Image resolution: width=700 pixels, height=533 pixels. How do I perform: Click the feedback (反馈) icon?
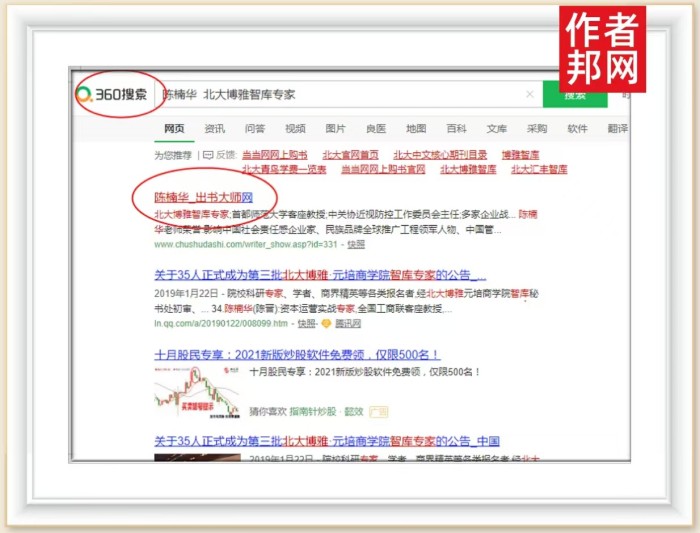point(207,155)
